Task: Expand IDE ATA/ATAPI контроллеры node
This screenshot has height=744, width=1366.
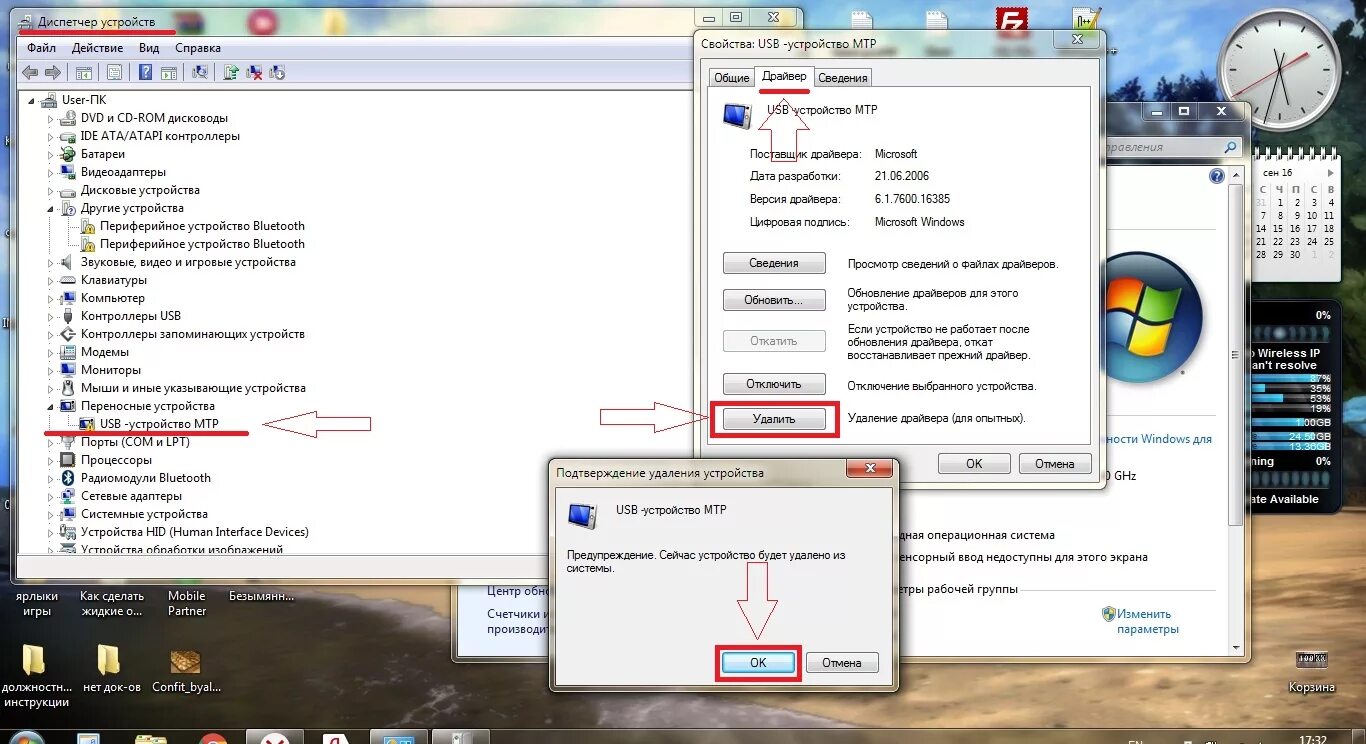Action: pyautogui.click(x=50, y=136)
